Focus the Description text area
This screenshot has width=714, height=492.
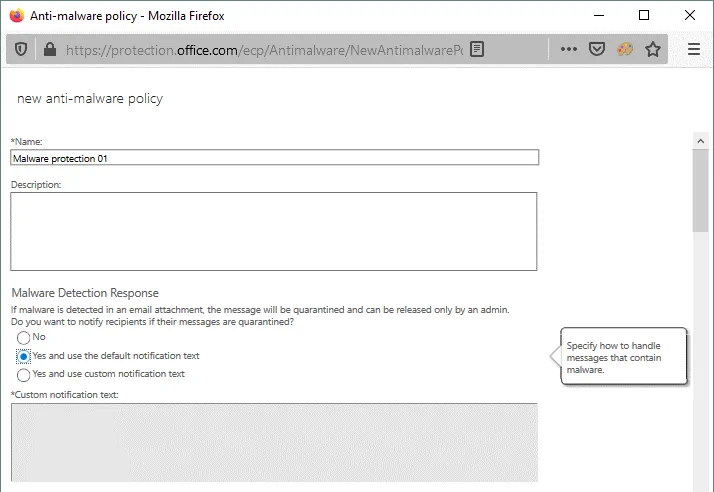(274, 231)
